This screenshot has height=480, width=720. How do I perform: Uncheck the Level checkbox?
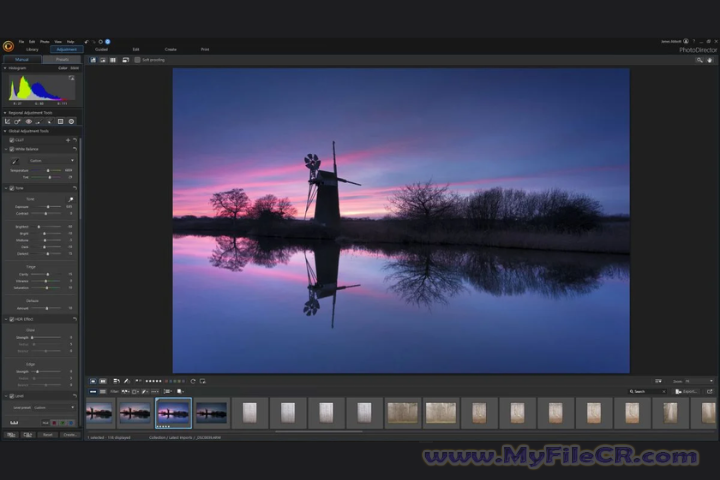tap(12, 396)
